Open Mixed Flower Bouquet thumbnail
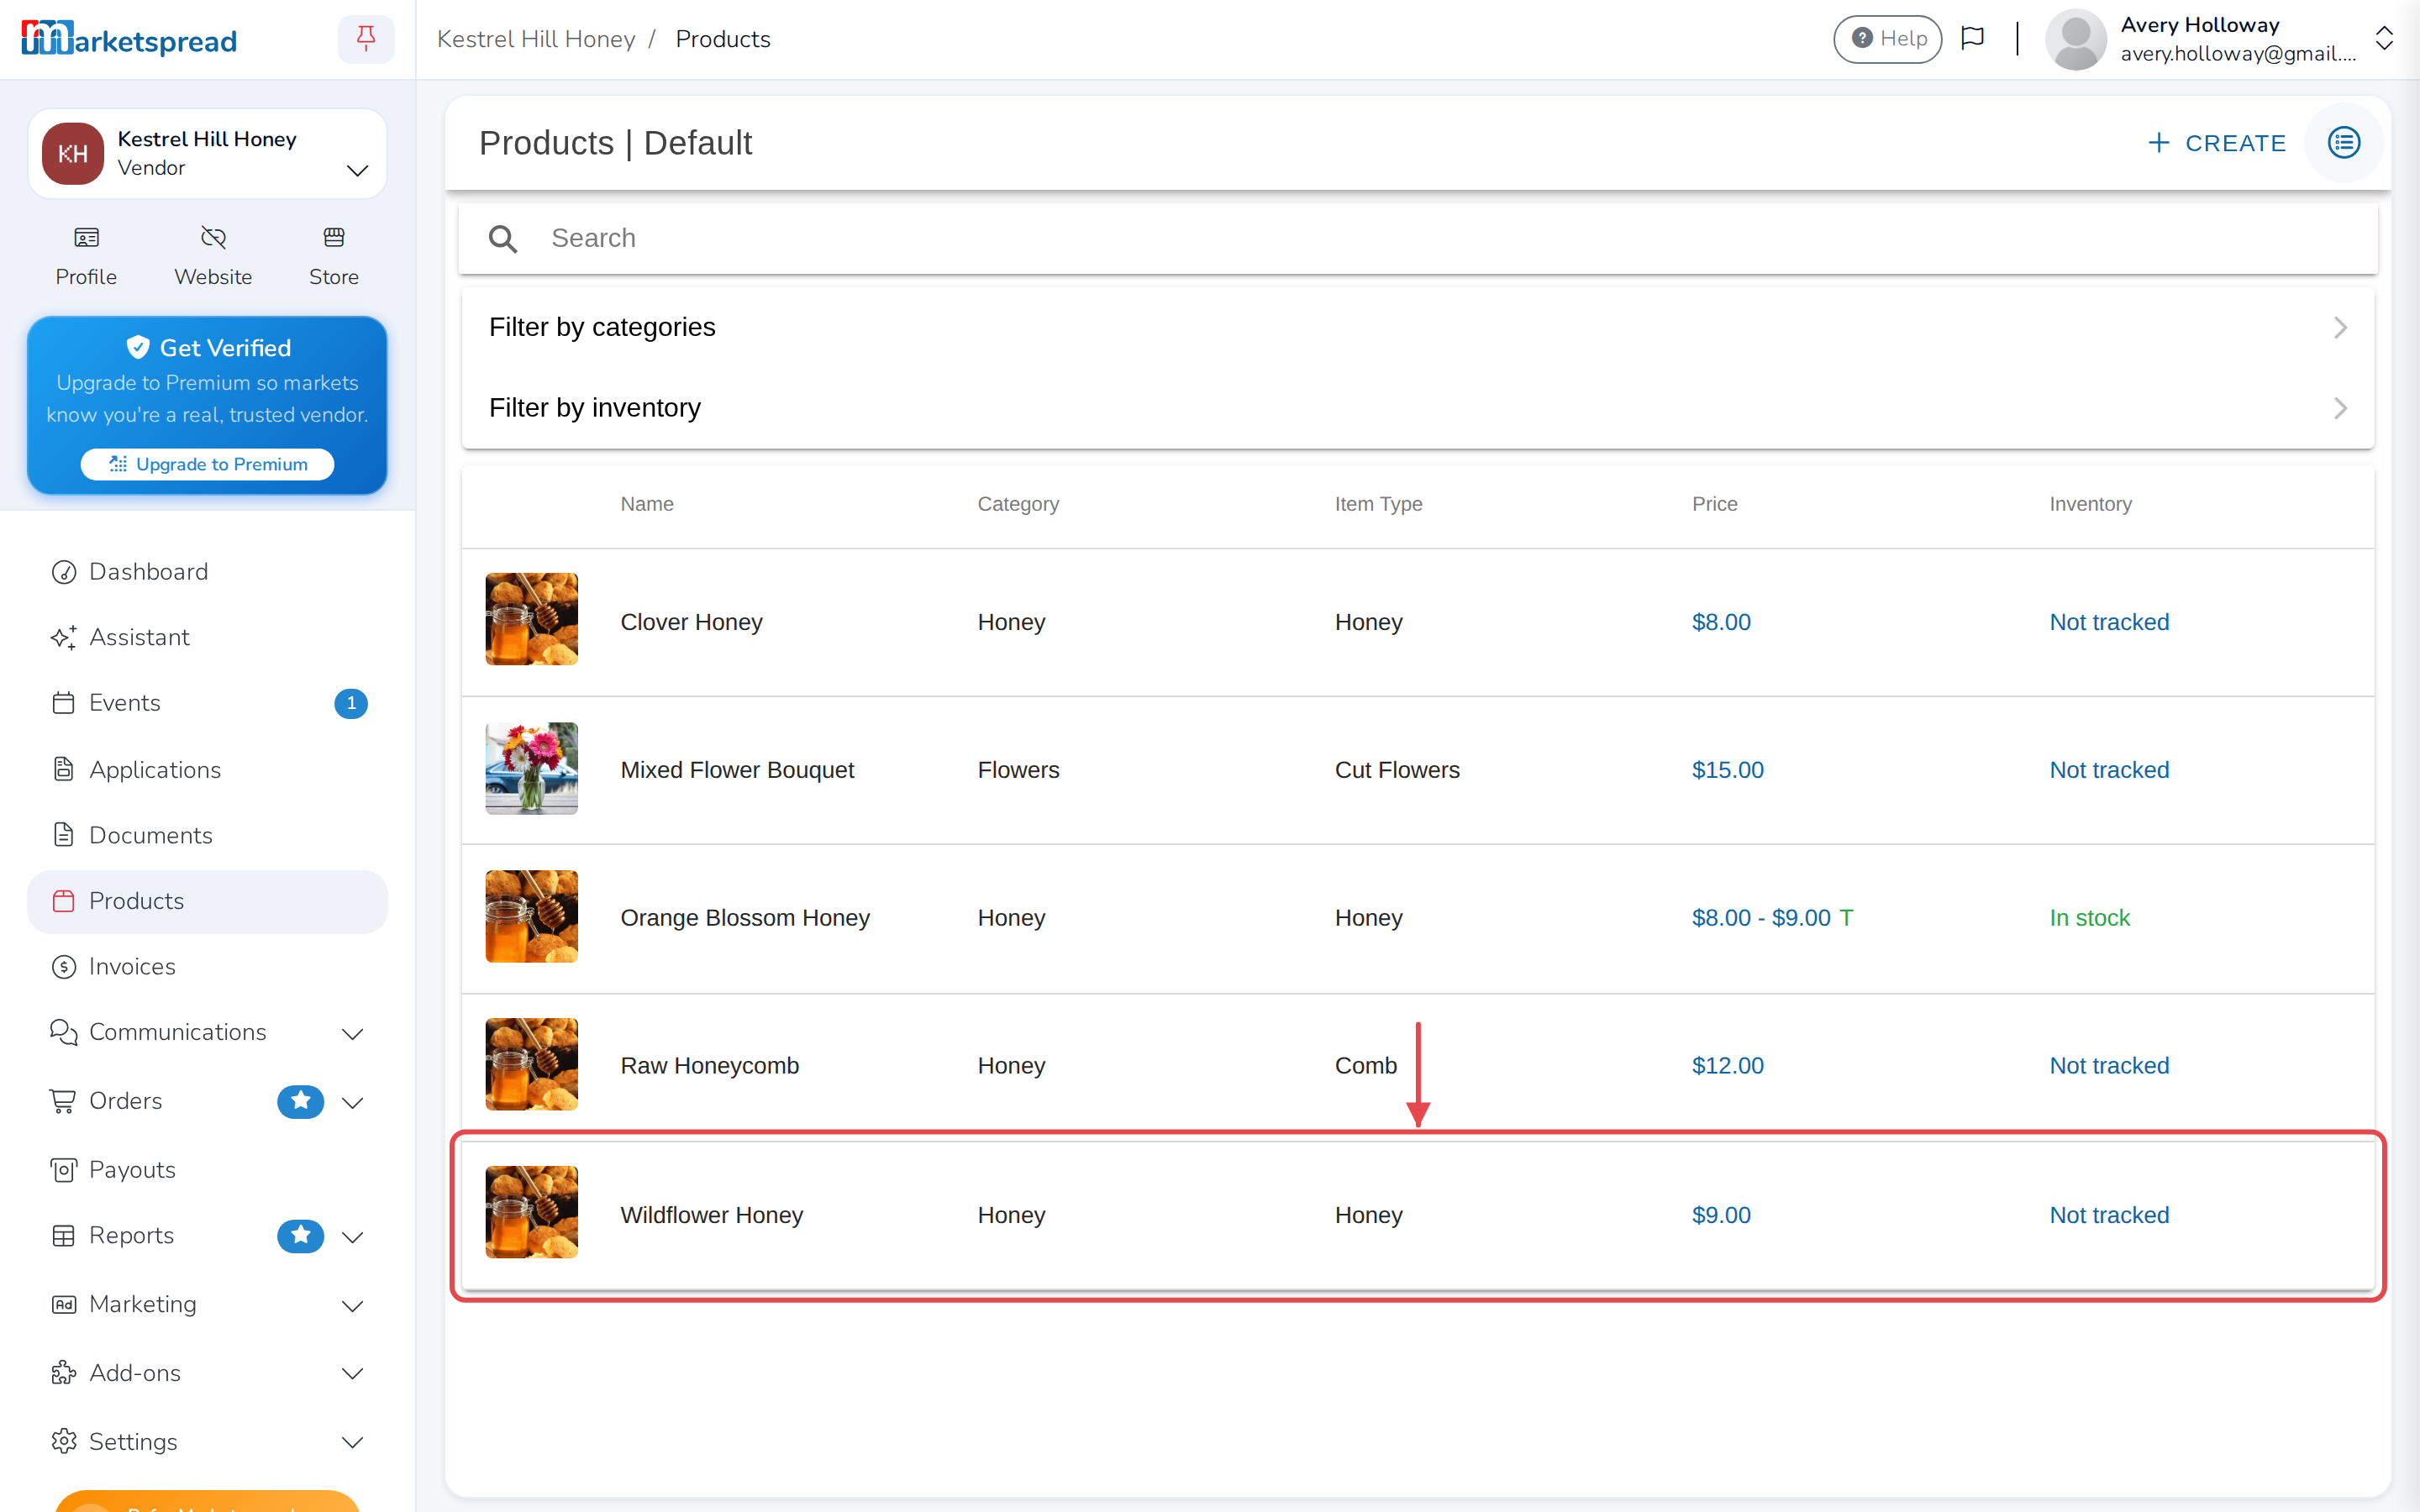2420x1512 pixels. 531,768
